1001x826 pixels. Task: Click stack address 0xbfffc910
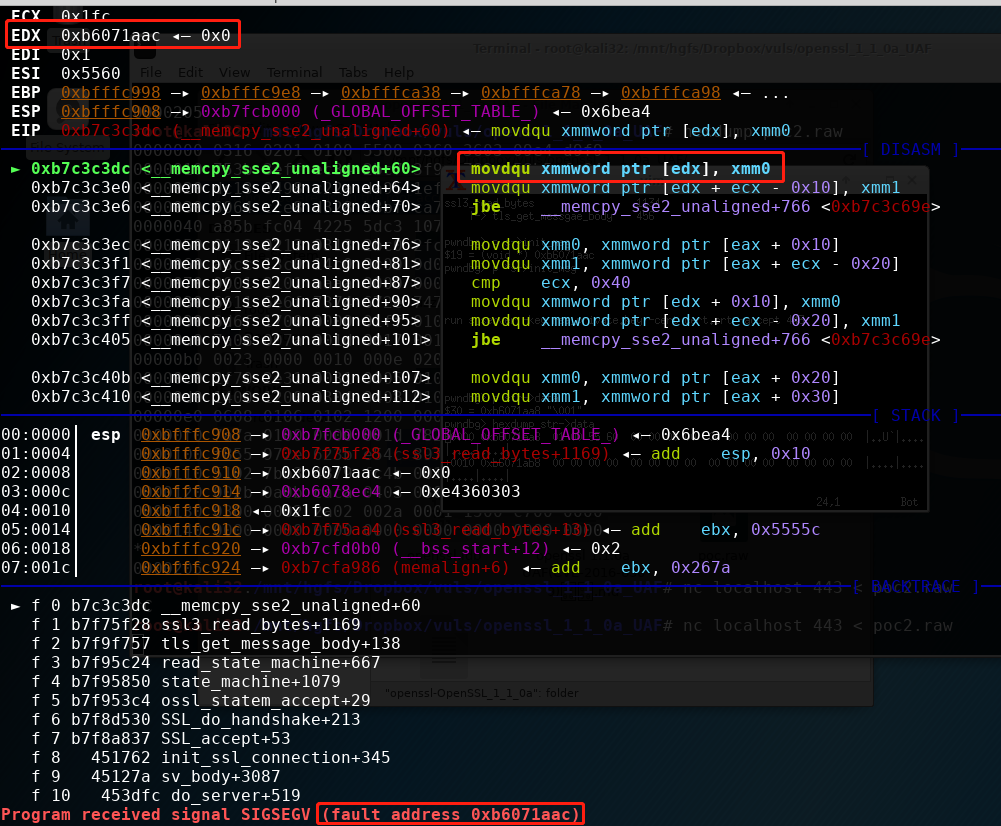[x=190, y=473]
